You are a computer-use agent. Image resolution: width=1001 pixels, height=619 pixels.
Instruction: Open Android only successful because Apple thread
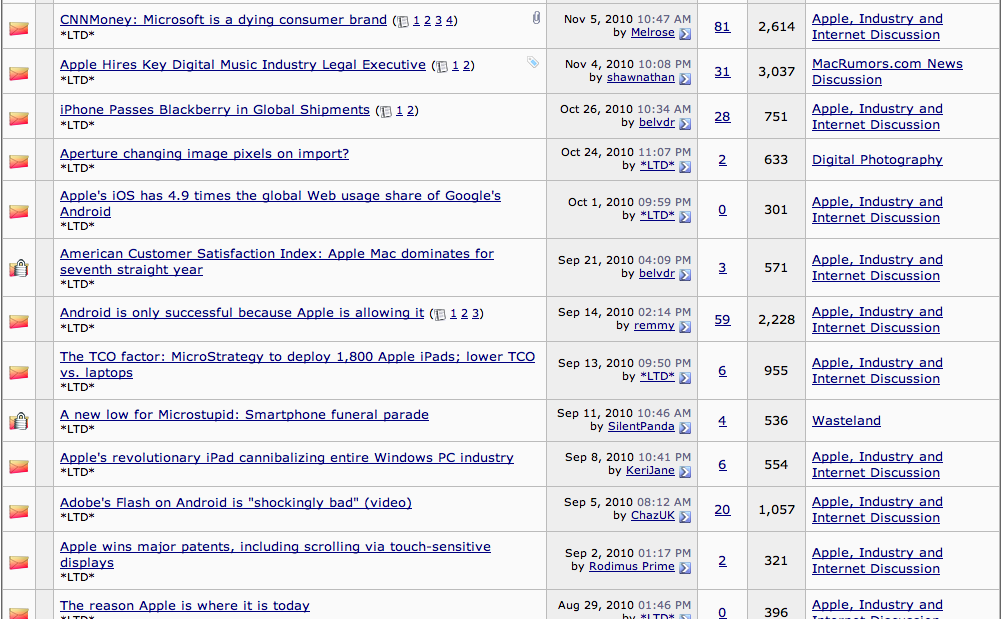242,313
